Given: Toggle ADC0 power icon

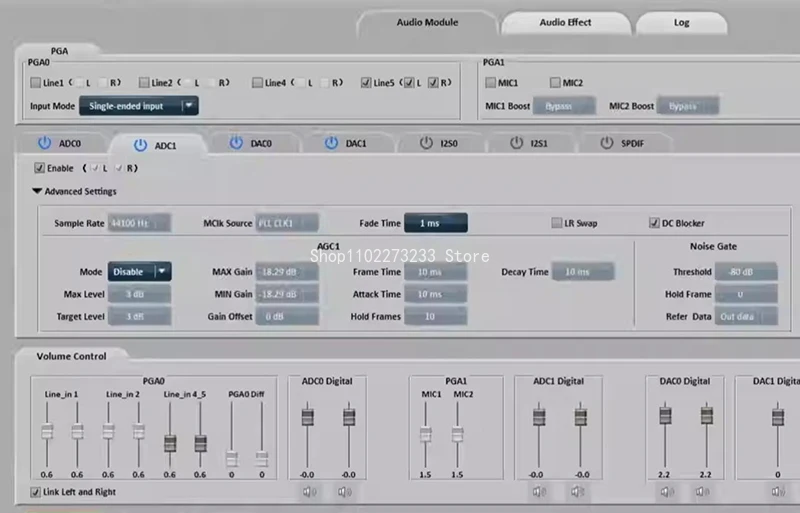Looking at the screenshot, I should point(45,143).
